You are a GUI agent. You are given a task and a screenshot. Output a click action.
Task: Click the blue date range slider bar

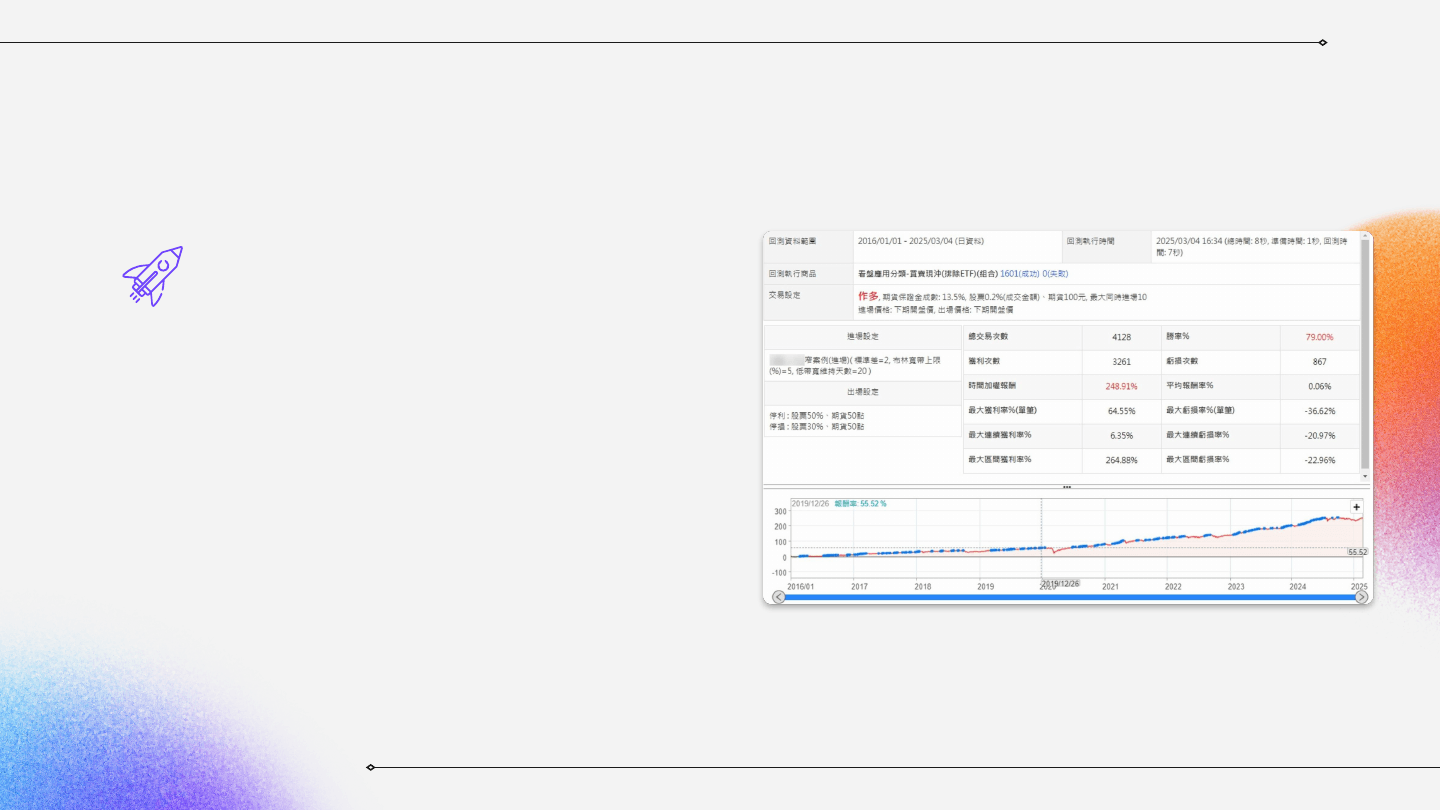click(x=1070, y=597)
